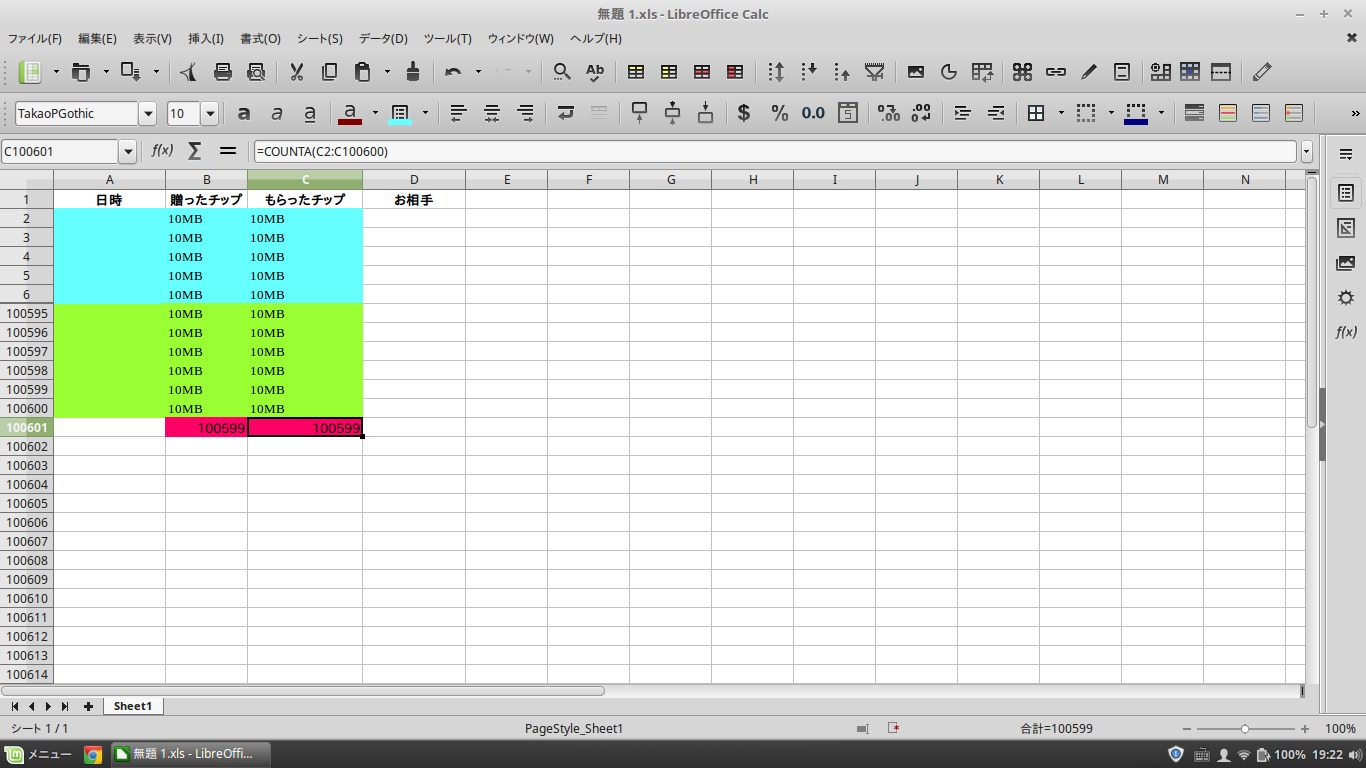Click the Print icon in the toolbar
The height and width of the screenshot is (768, 1366).
coord(223,72)
